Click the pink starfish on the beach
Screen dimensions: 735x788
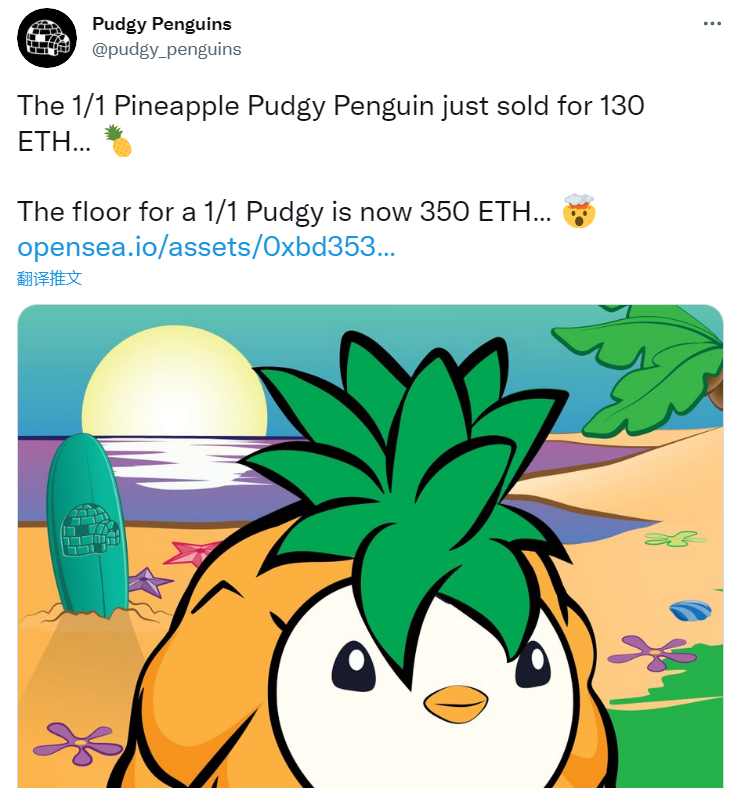191,552
